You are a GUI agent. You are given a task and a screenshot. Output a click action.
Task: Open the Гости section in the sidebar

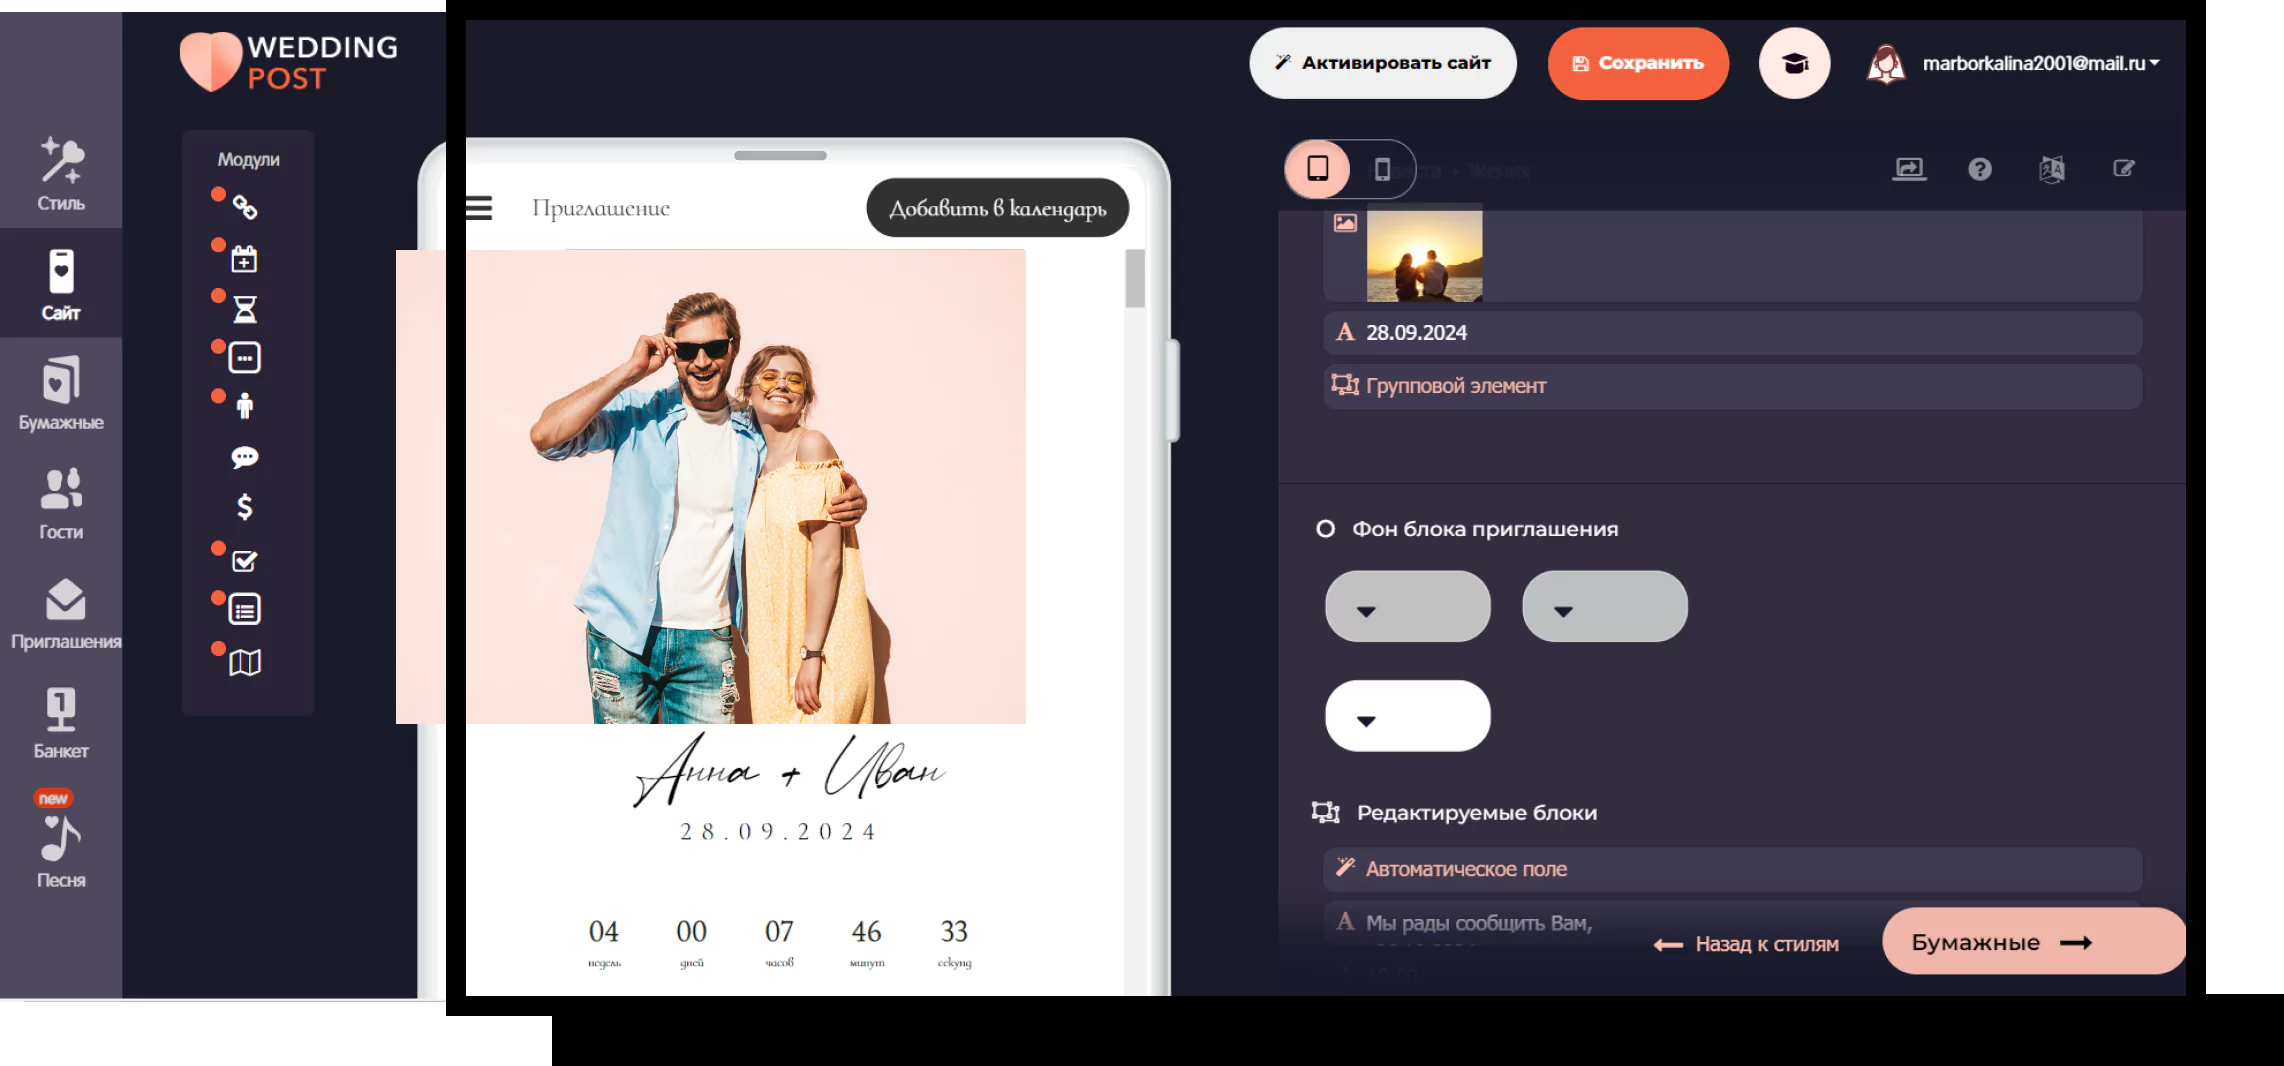(61, 503)
